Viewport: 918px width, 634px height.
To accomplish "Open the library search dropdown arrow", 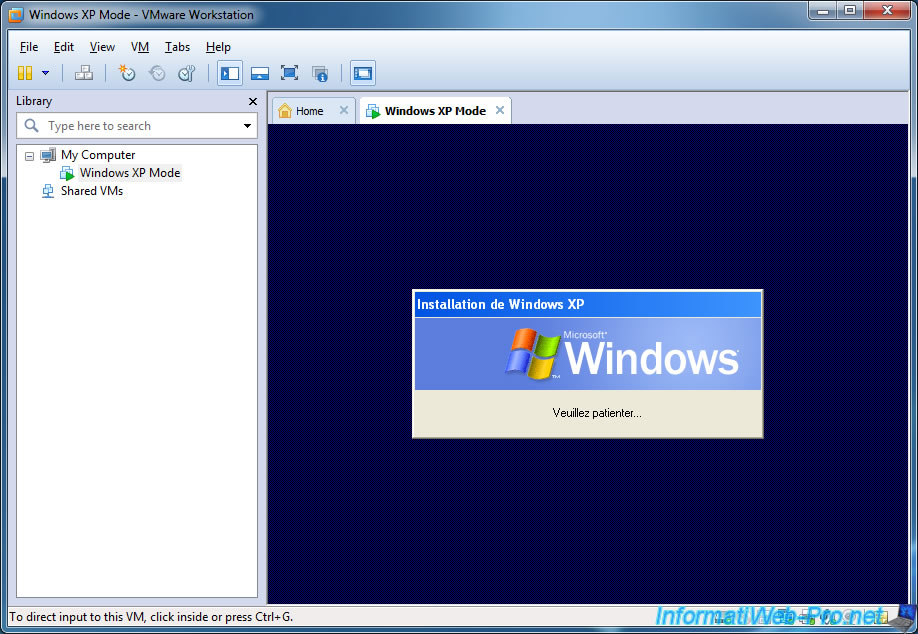I will point(247,126).
